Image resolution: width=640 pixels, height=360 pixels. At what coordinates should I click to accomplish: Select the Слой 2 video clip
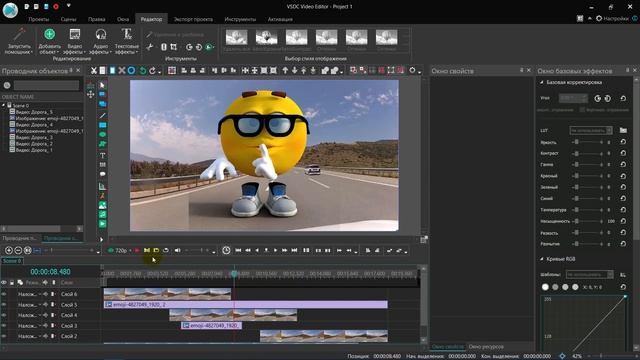[324, 336]
